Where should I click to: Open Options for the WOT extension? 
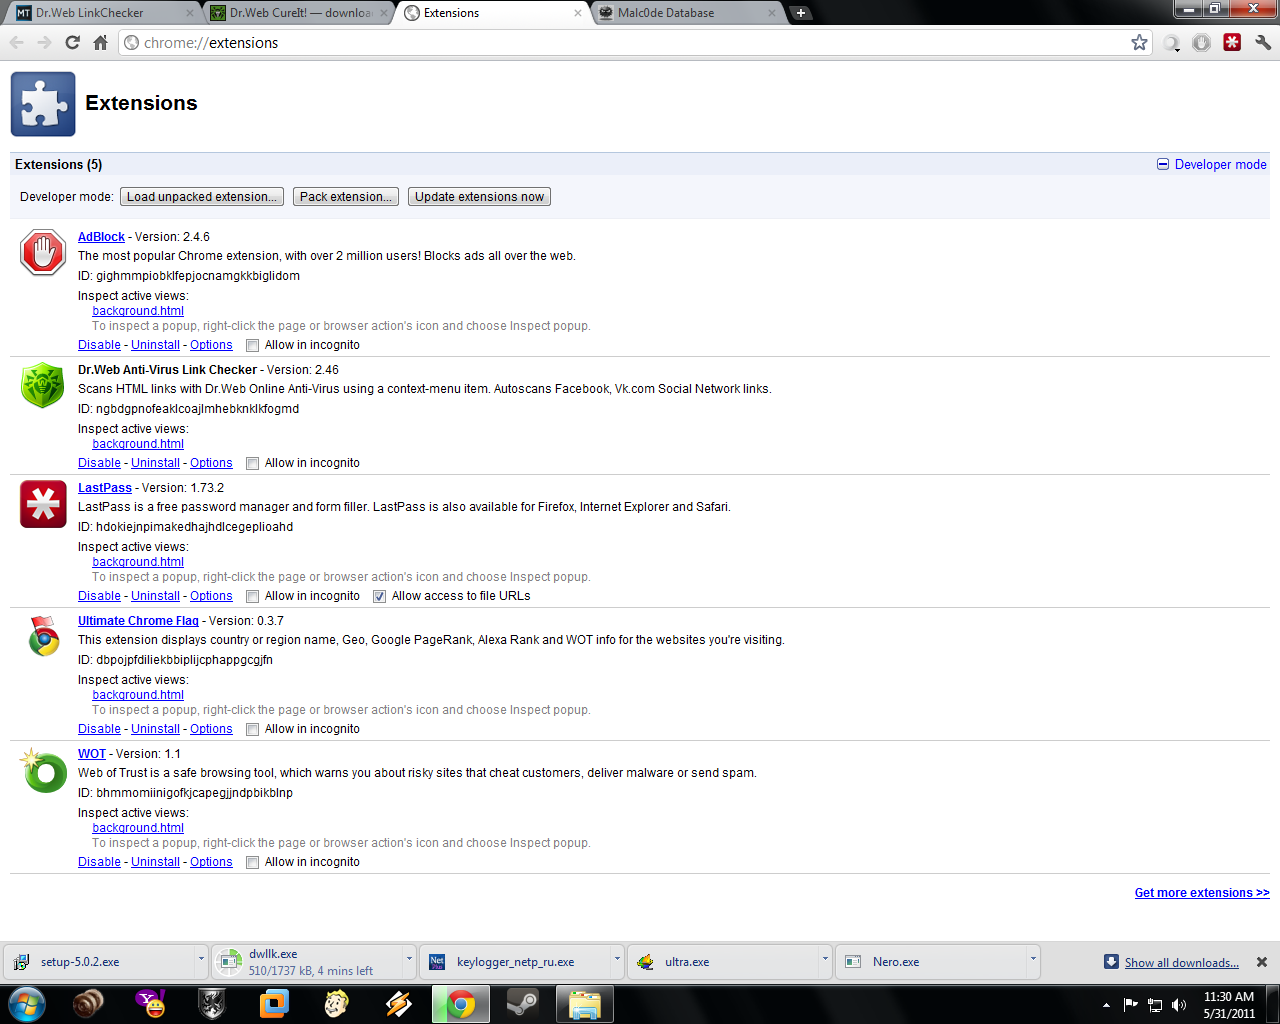pos(211,862)
